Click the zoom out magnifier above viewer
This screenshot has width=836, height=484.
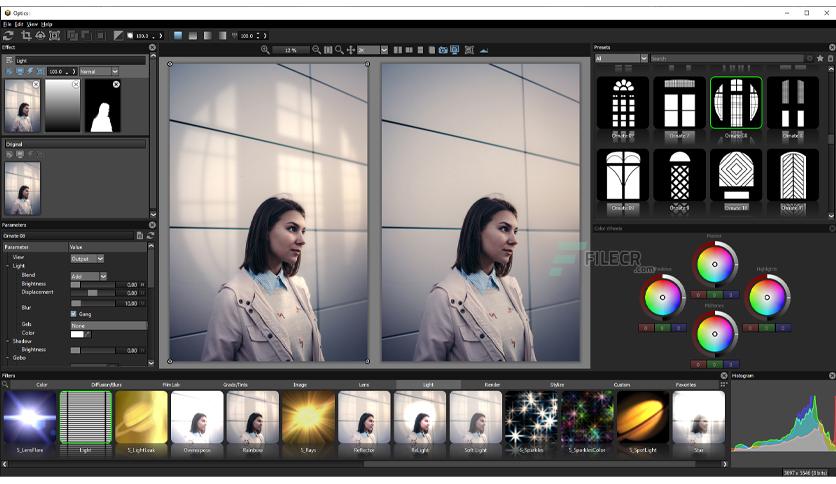coord(316,50)
